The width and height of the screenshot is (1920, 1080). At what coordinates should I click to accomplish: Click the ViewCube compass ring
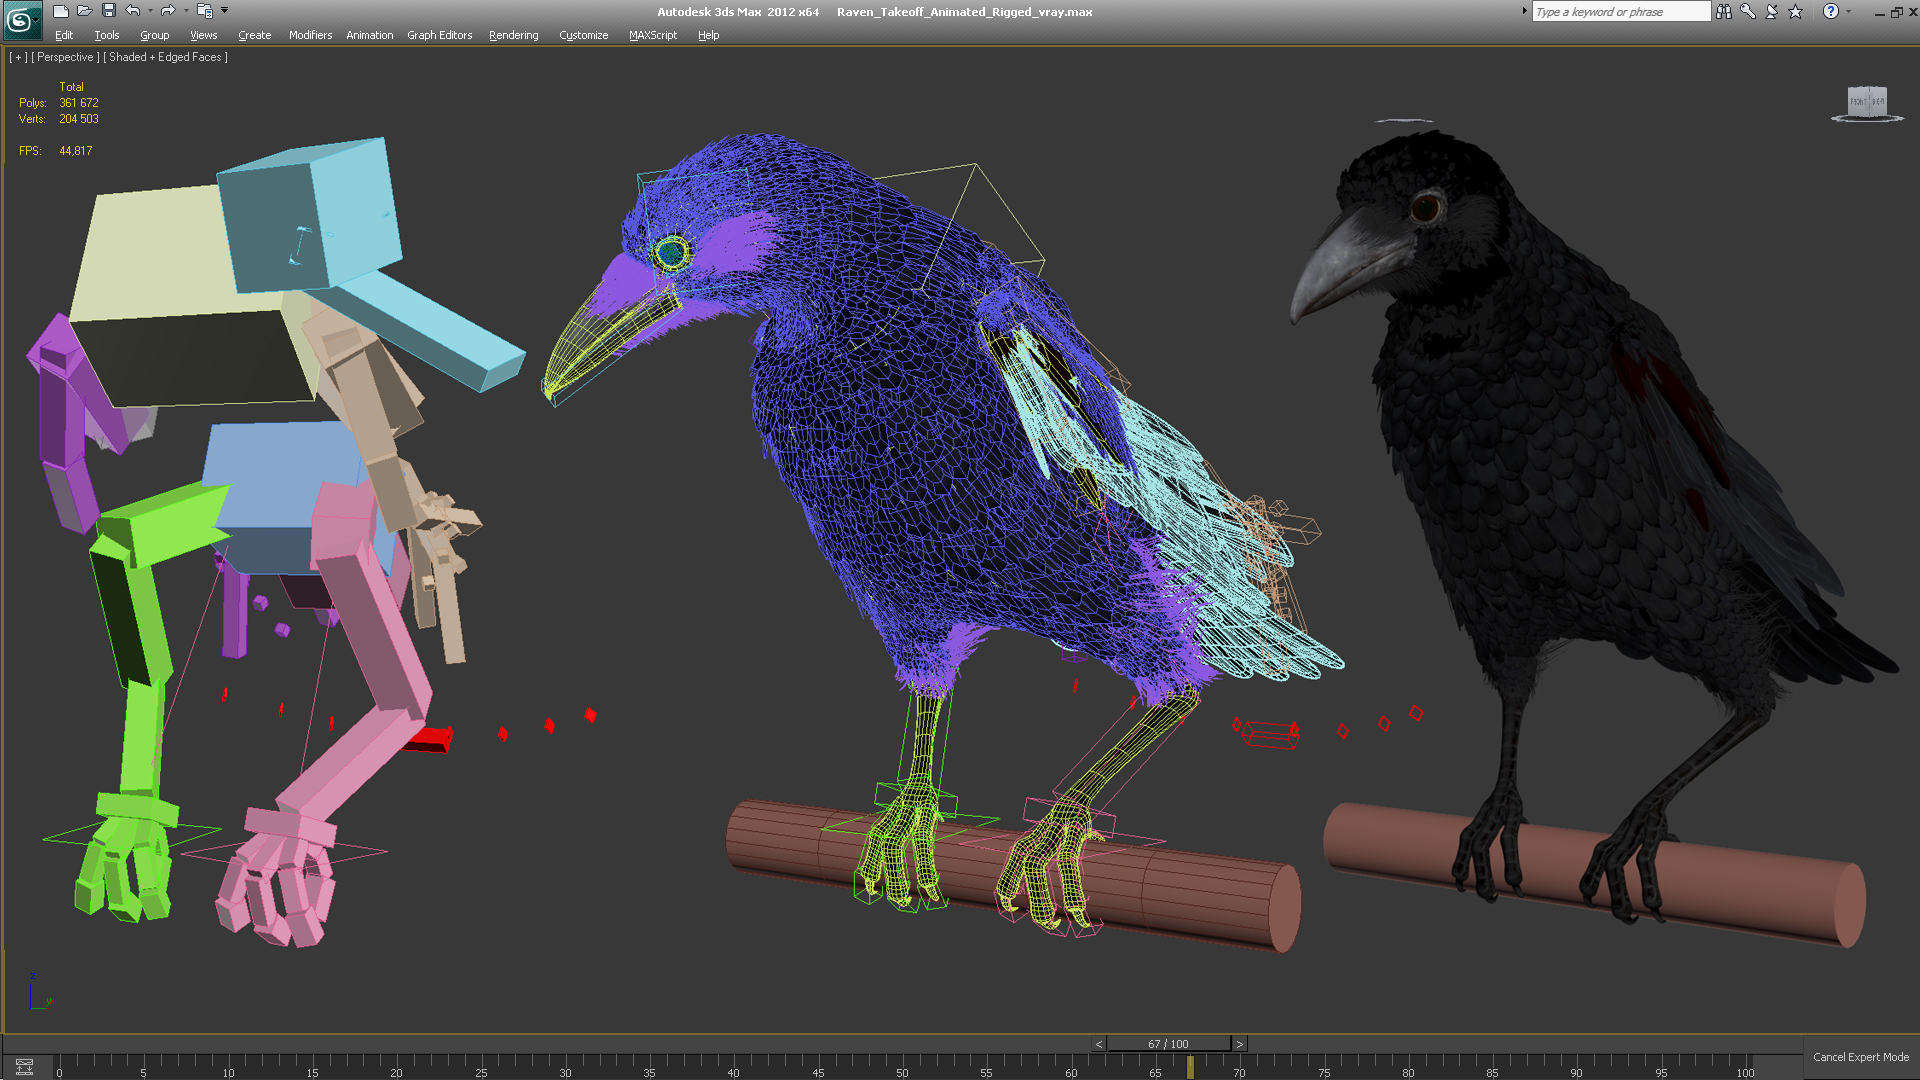pos(1867,119)
